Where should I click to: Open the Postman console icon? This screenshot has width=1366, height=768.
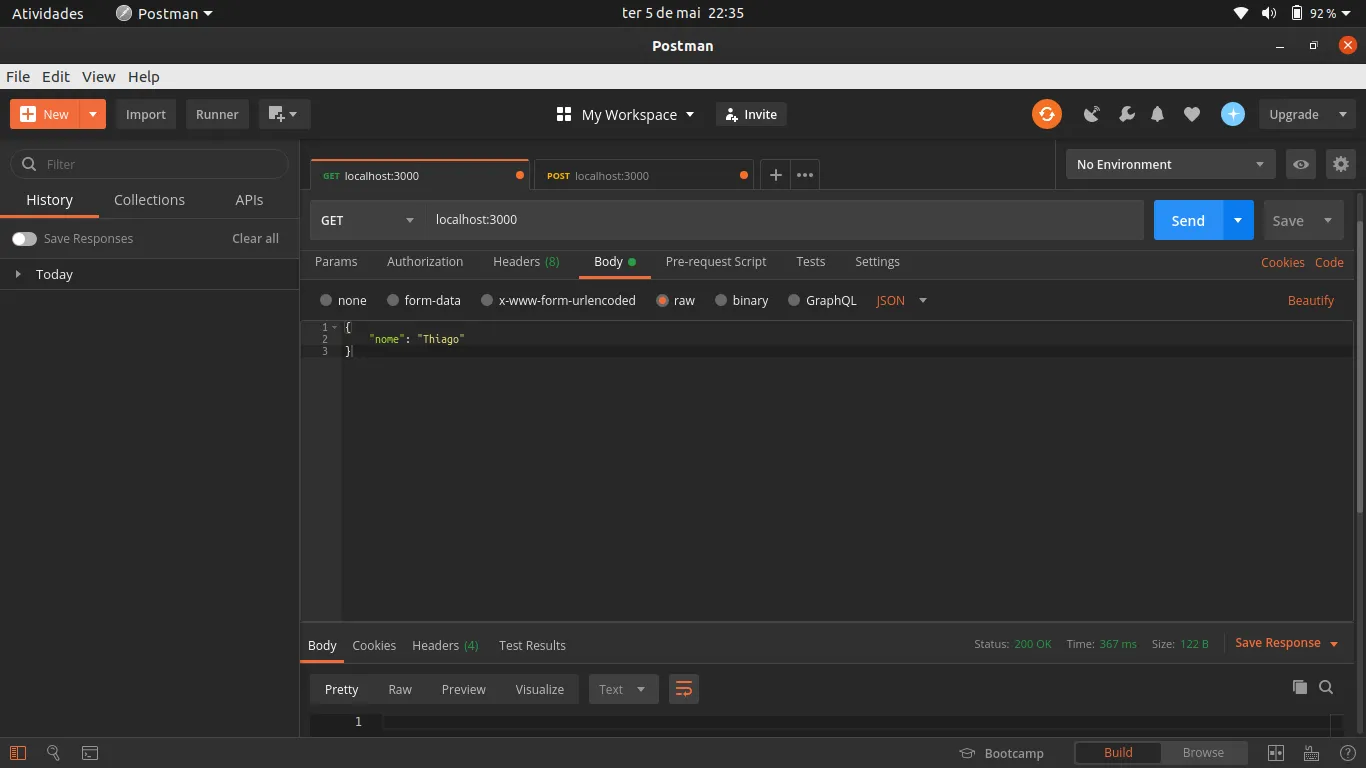click(x=90, y=753)
